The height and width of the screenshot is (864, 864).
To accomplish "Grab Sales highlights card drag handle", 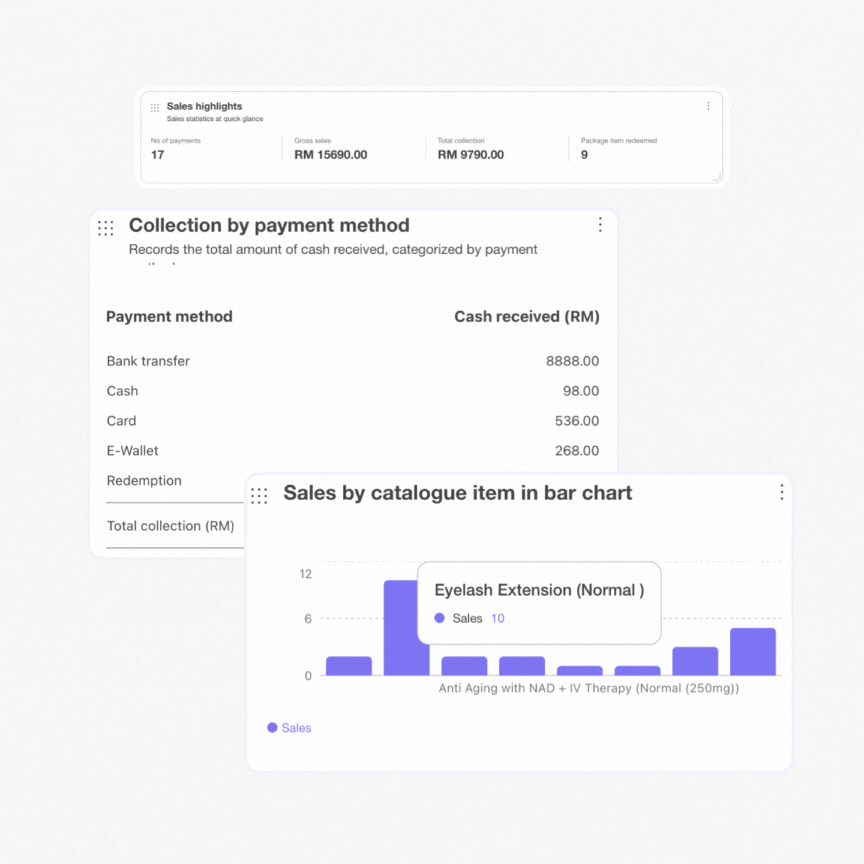I will pyautogui.click(x=155, y=107).
